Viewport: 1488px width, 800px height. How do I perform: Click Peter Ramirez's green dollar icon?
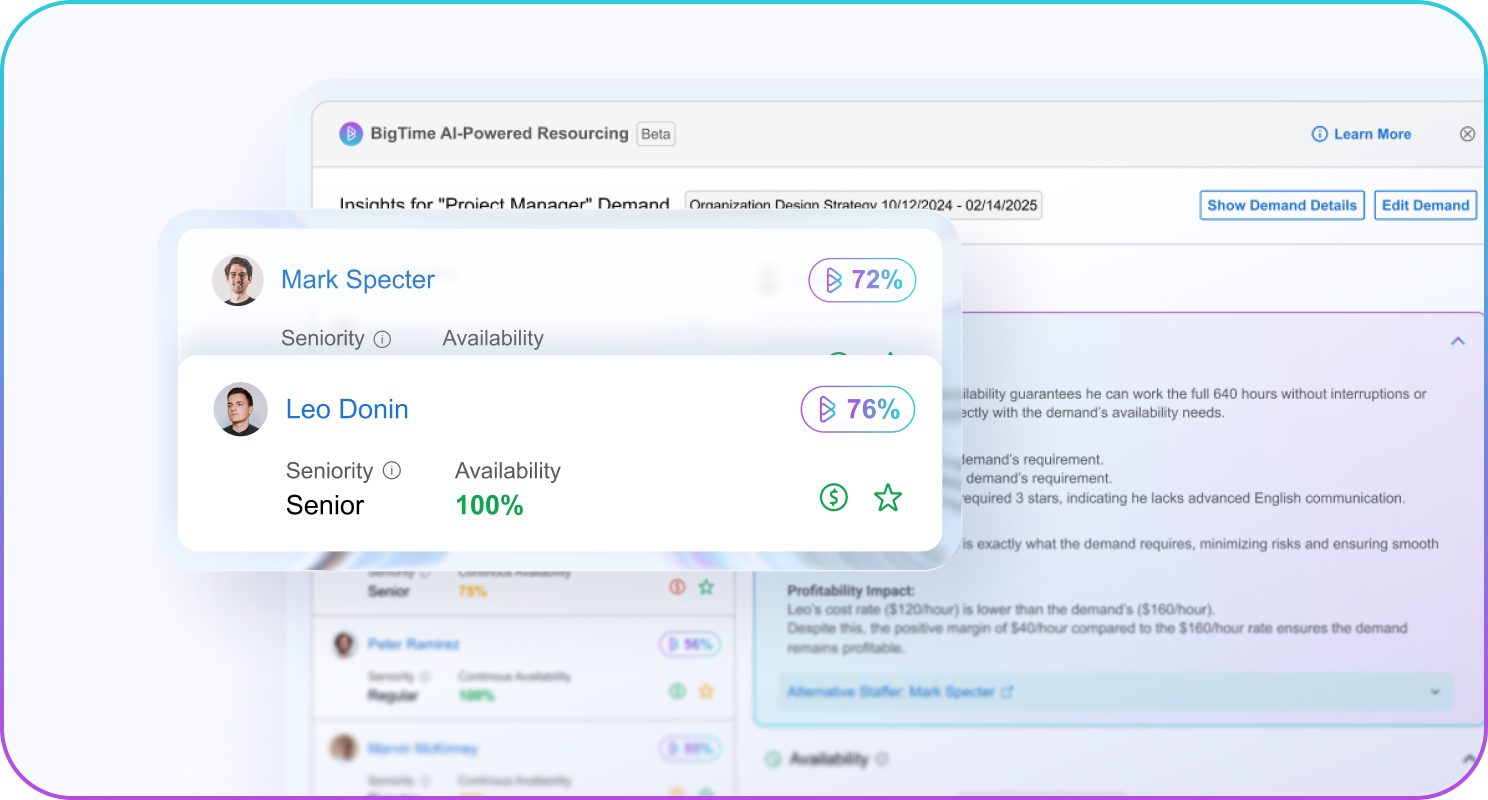677,691
